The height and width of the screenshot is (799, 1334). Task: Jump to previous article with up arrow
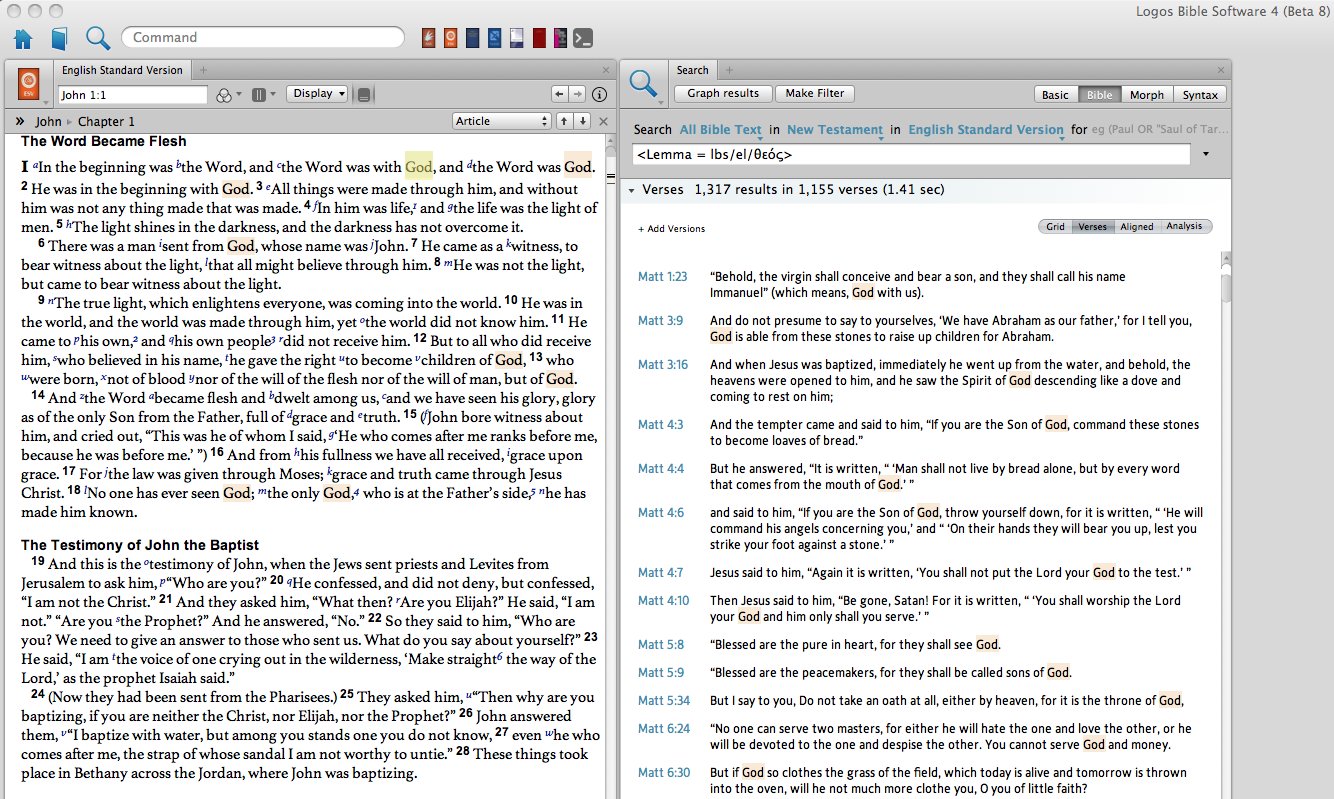565,121
